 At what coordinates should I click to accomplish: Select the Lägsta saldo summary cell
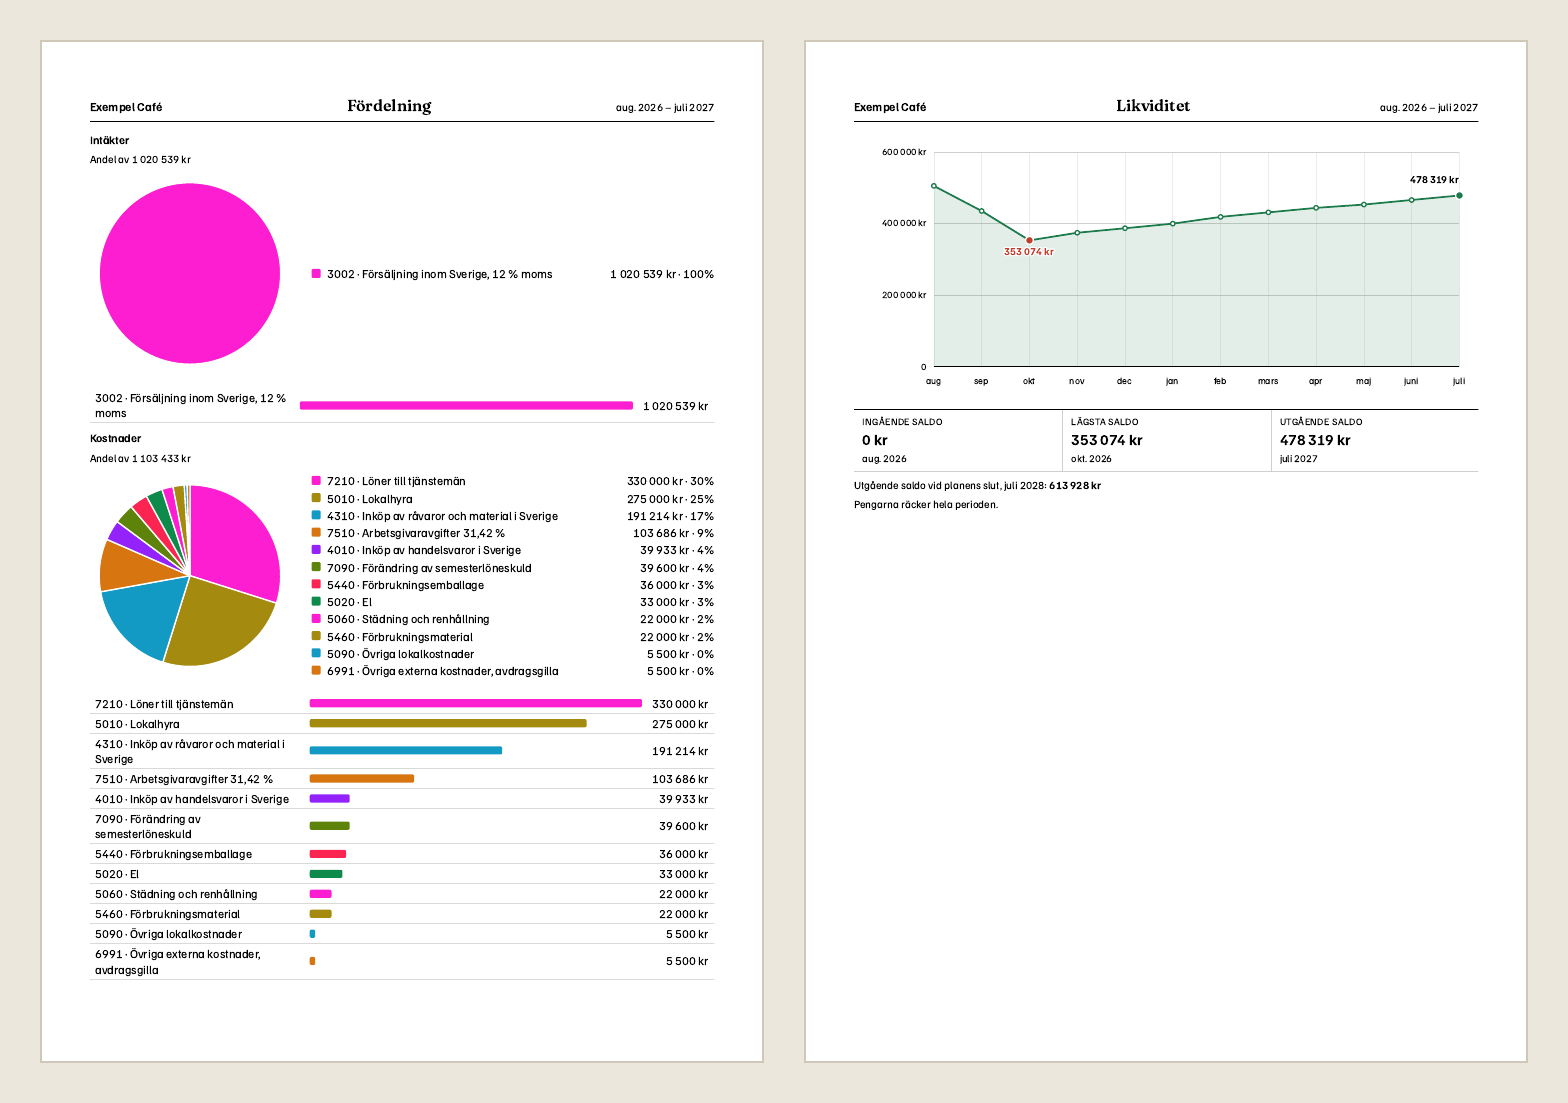pos(1166,440)
